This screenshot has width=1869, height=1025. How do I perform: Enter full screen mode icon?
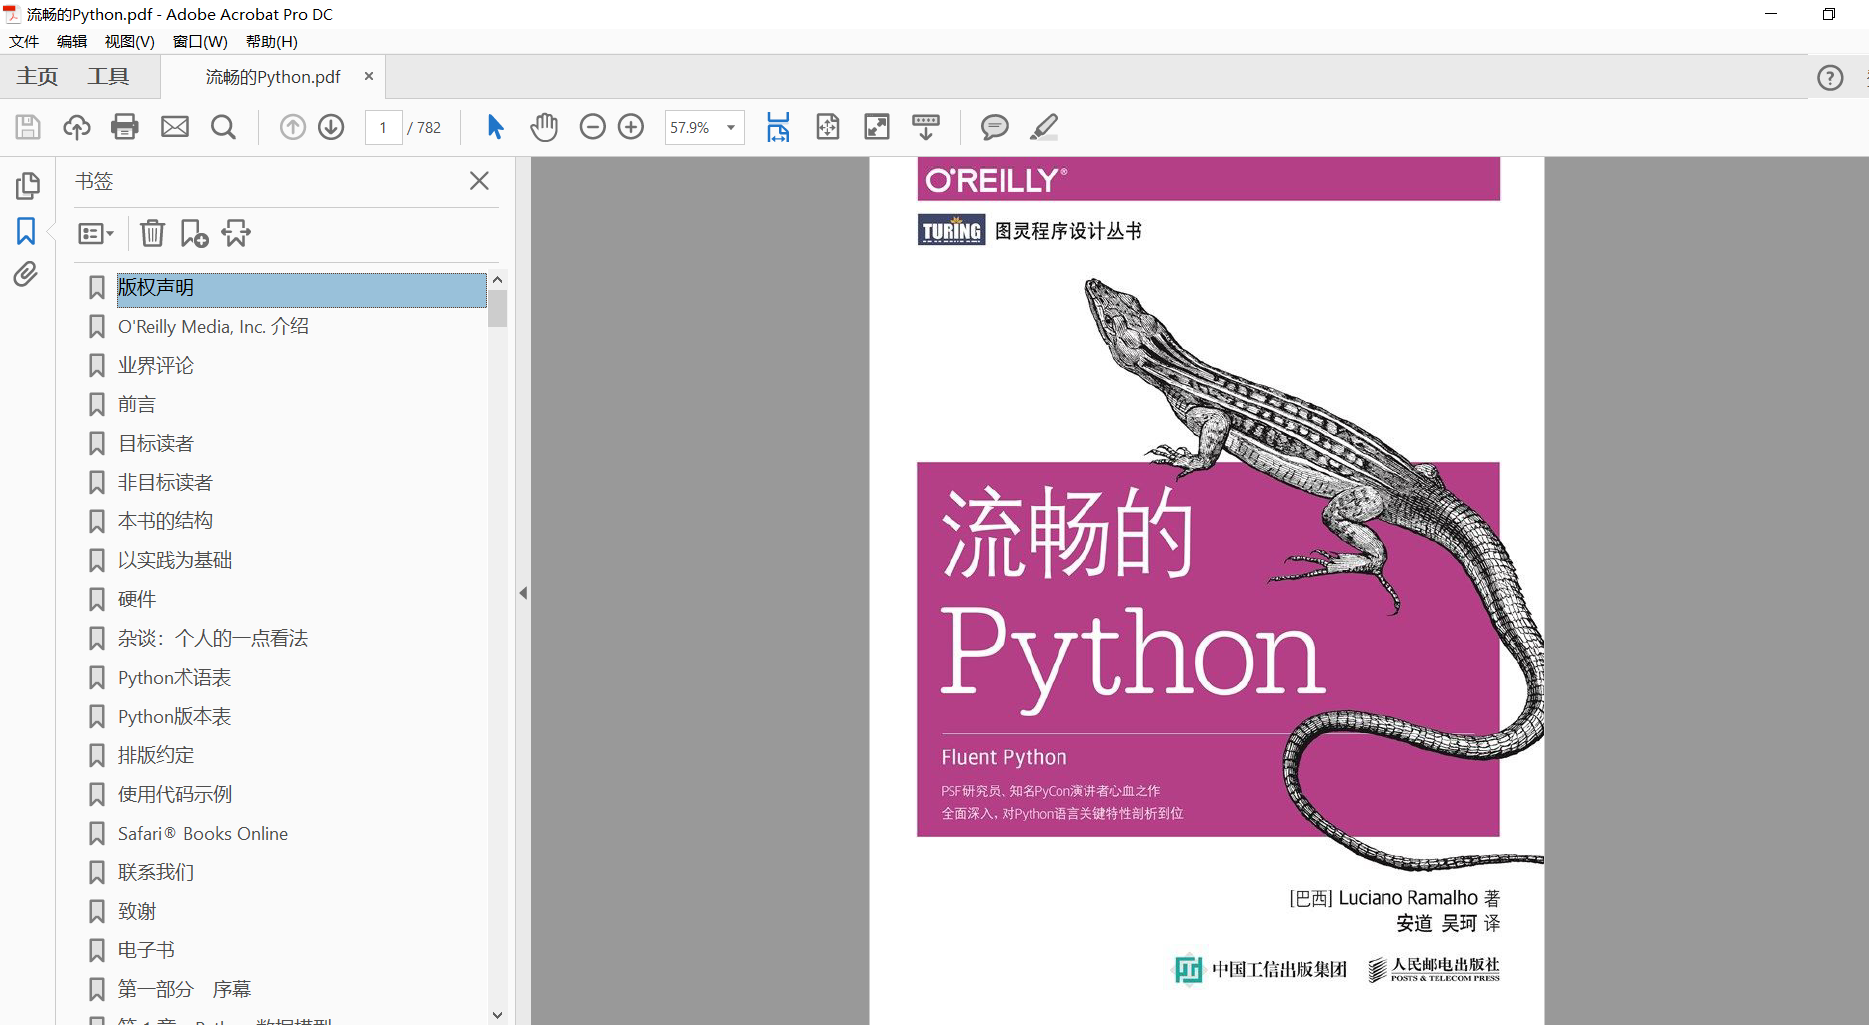tap(877, 127)
